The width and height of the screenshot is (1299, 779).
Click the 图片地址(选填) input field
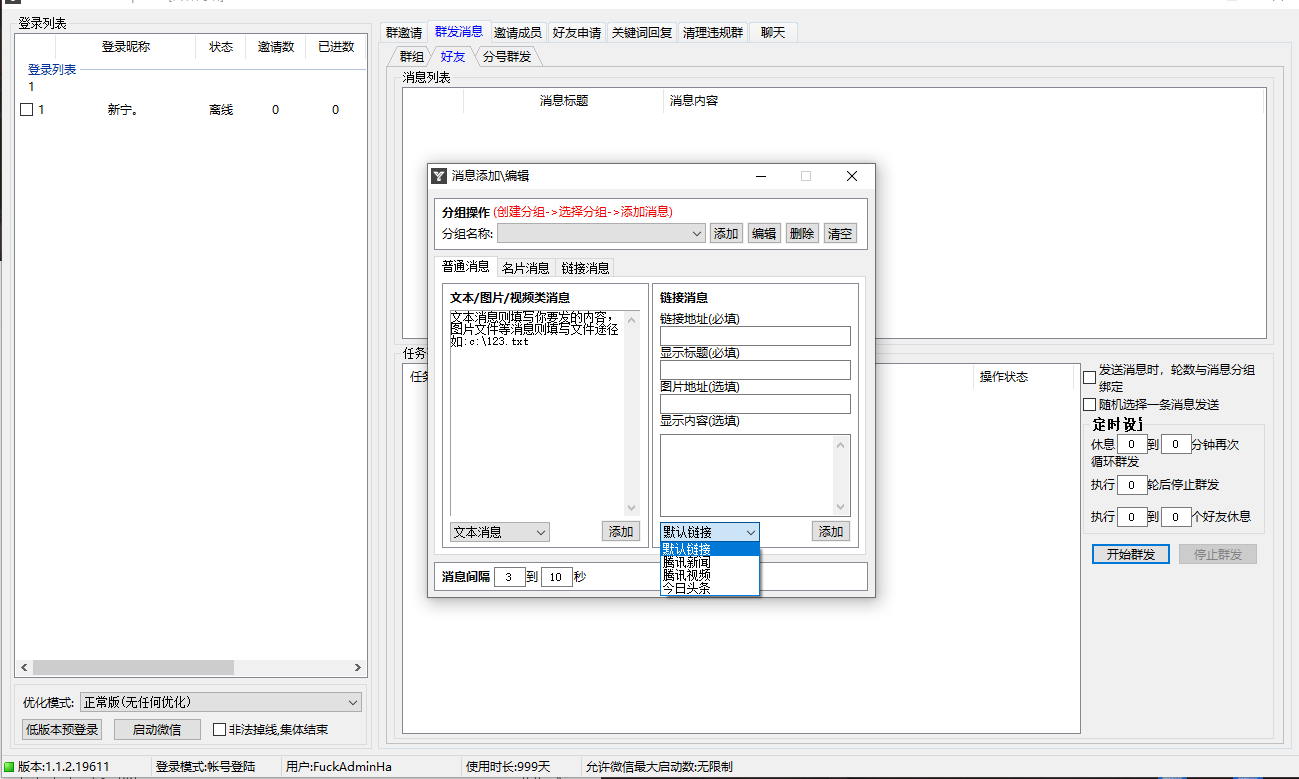pos(755,404)
